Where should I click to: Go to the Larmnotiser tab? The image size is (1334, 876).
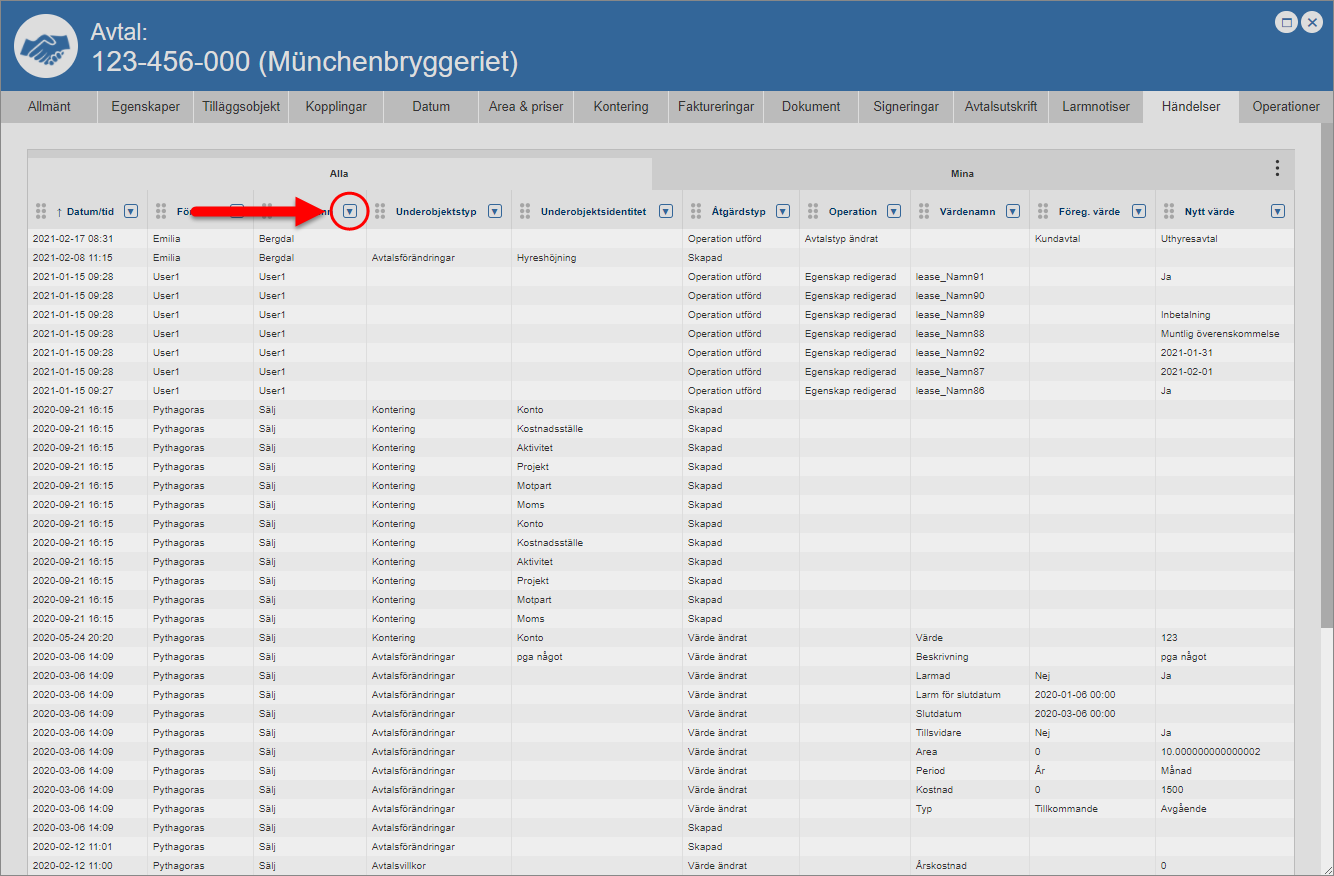[1095, 106]
